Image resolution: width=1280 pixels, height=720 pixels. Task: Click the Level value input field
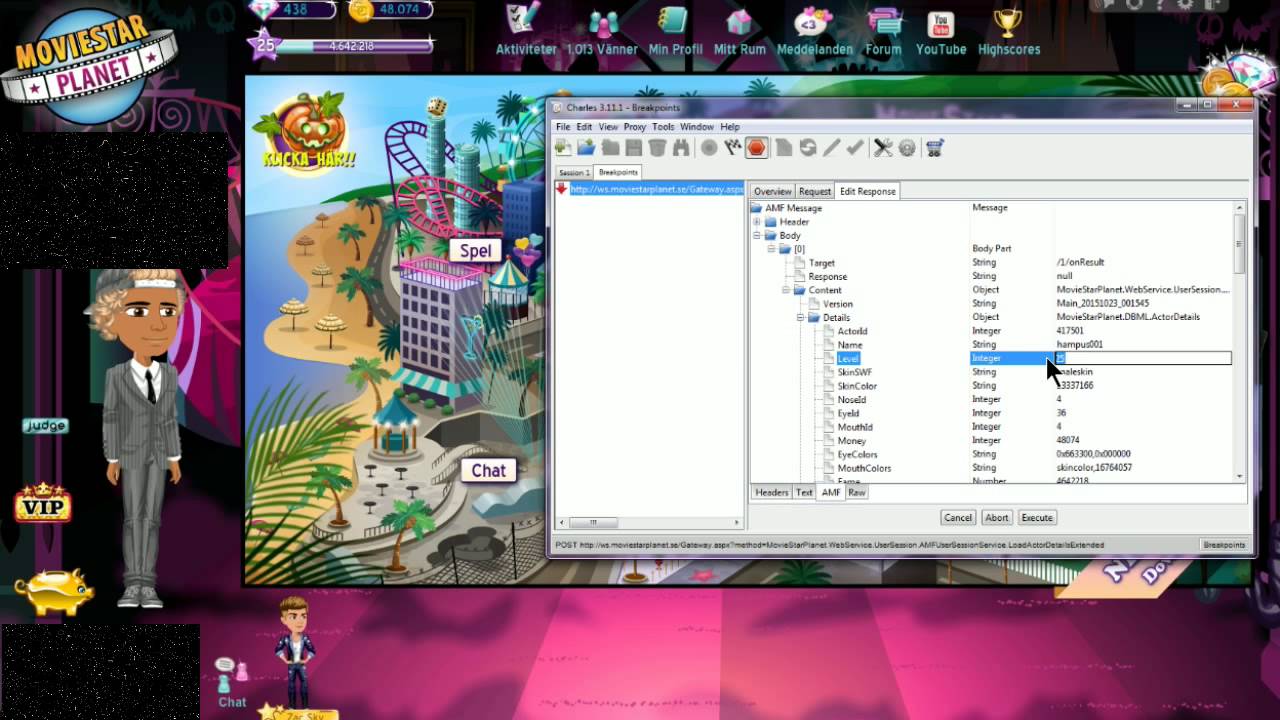(x=1143, y=358)
